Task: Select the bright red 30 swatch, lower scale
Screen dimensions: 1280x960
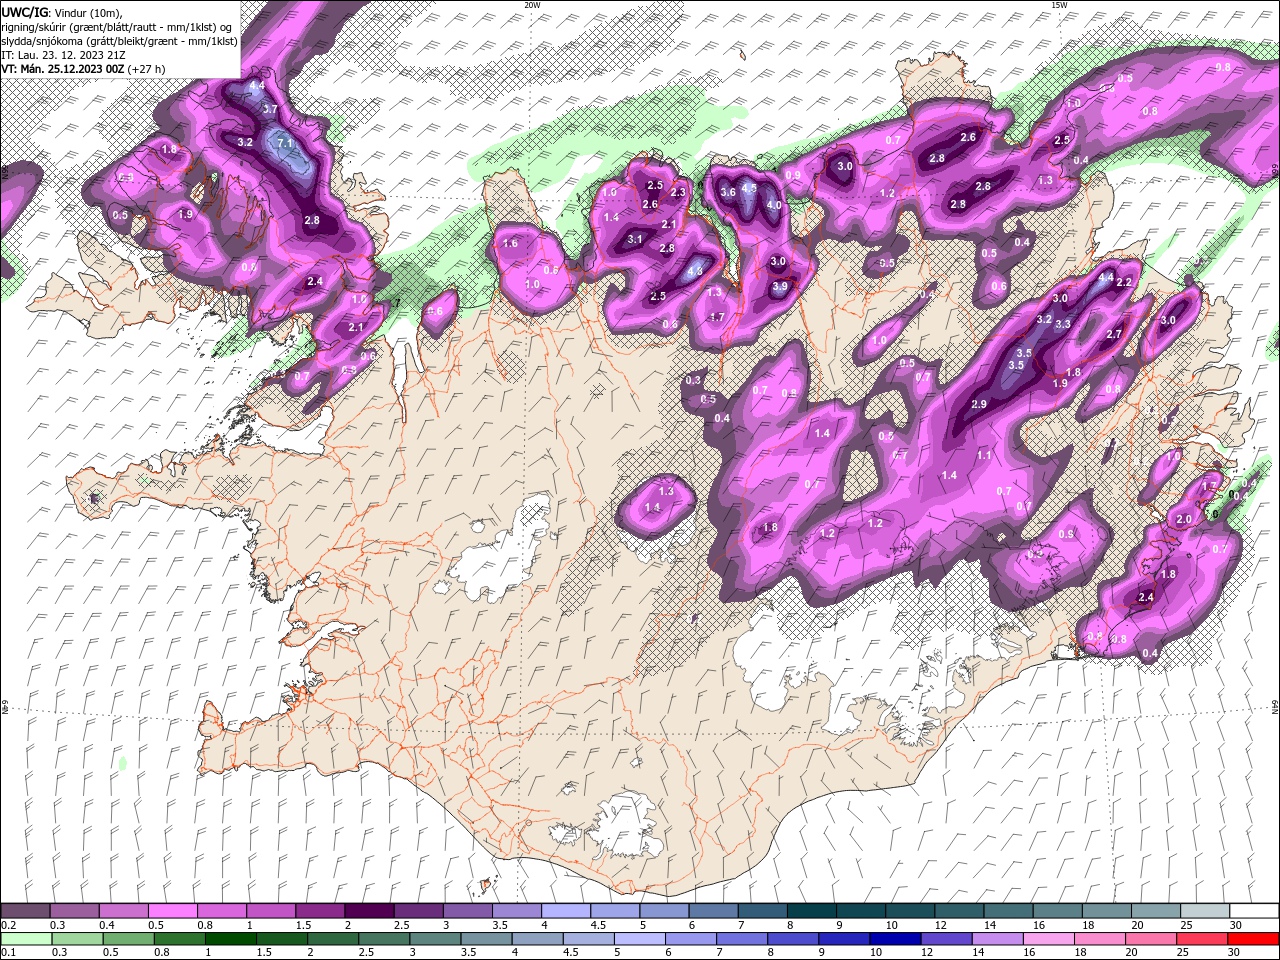Action: coord(1254,938)
